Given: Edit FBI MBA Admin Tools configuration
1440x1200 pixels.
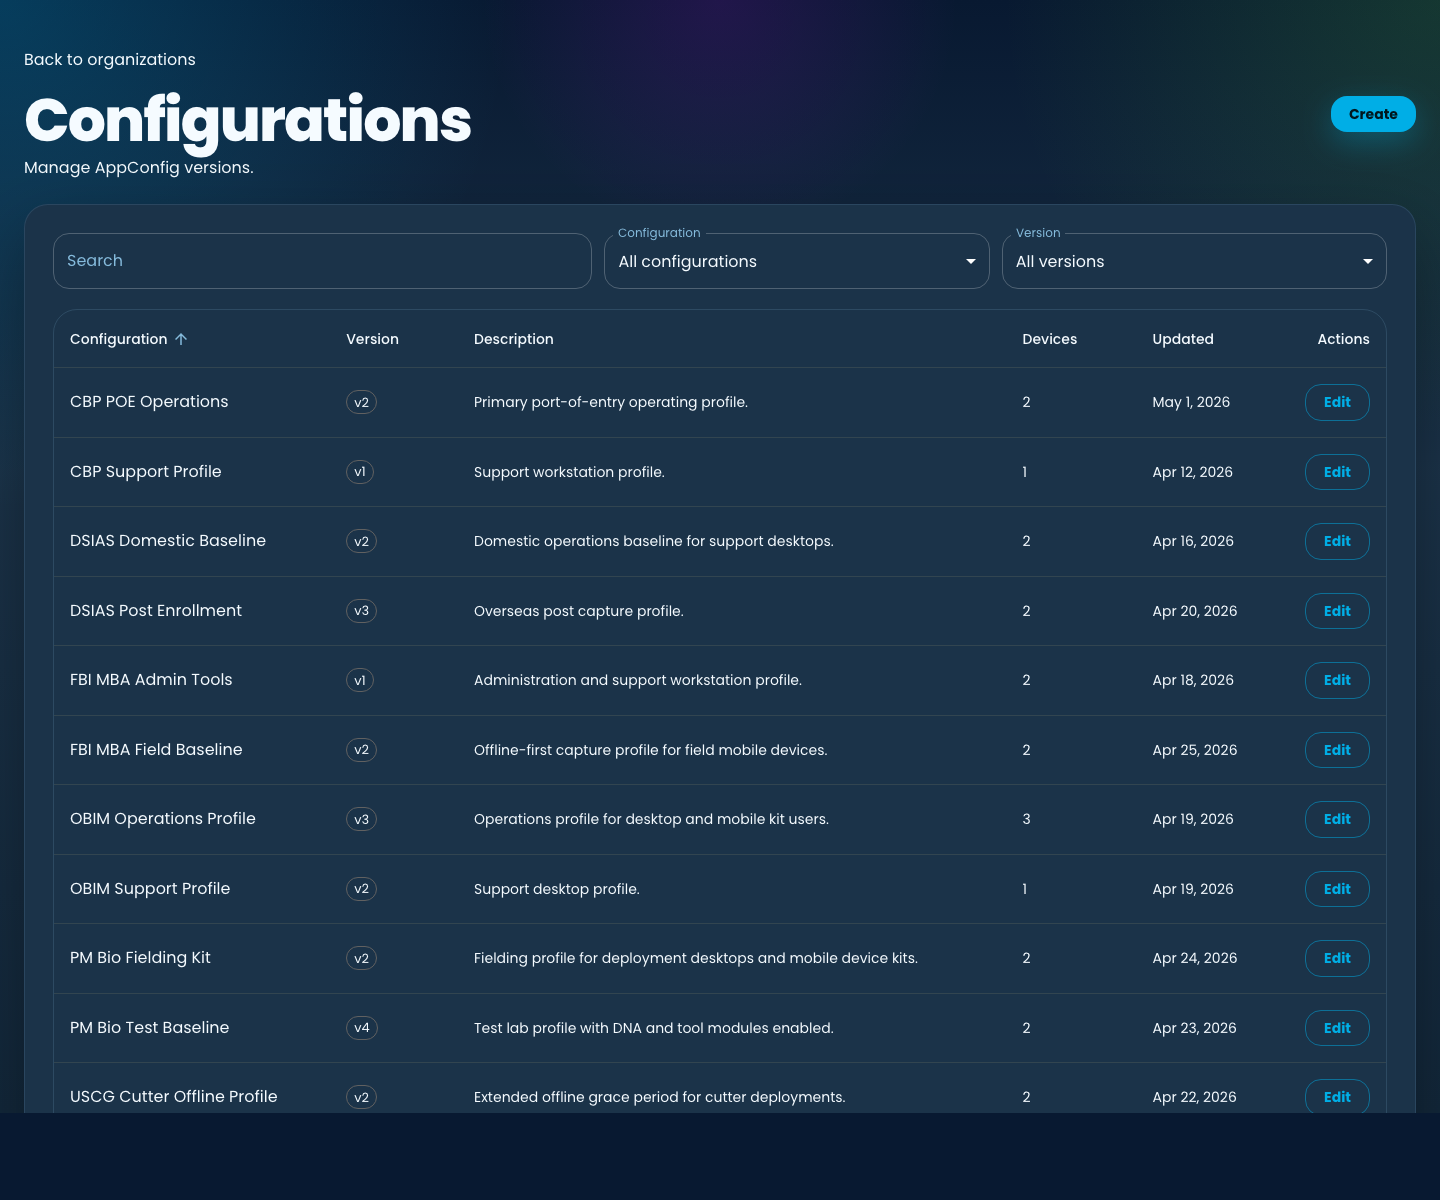Looking at the screenshot, I should tap(1337, 680).
